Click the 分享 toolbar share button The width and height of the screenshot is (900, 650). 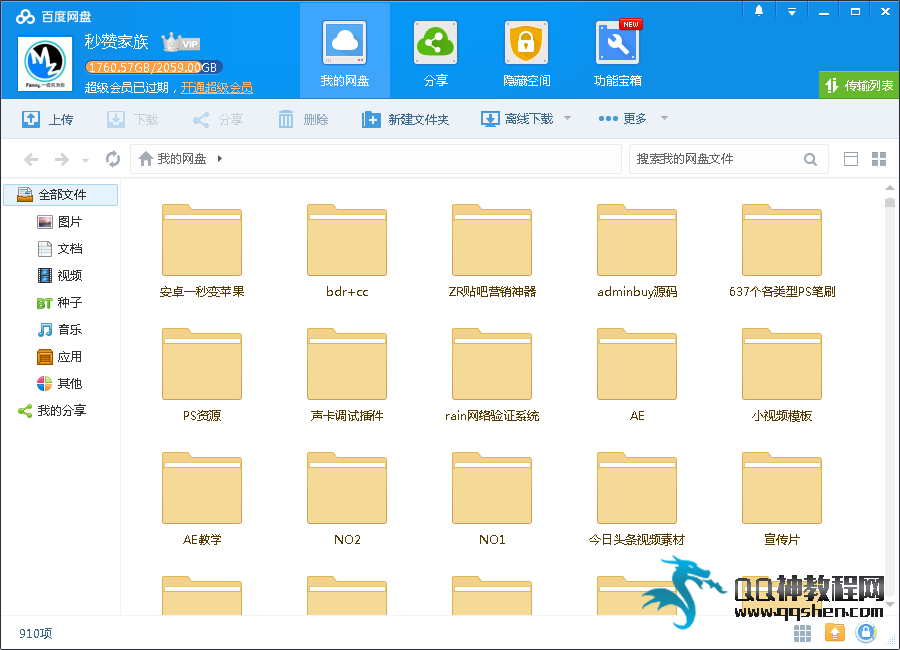pyautogui.click(x=218, y=119)
